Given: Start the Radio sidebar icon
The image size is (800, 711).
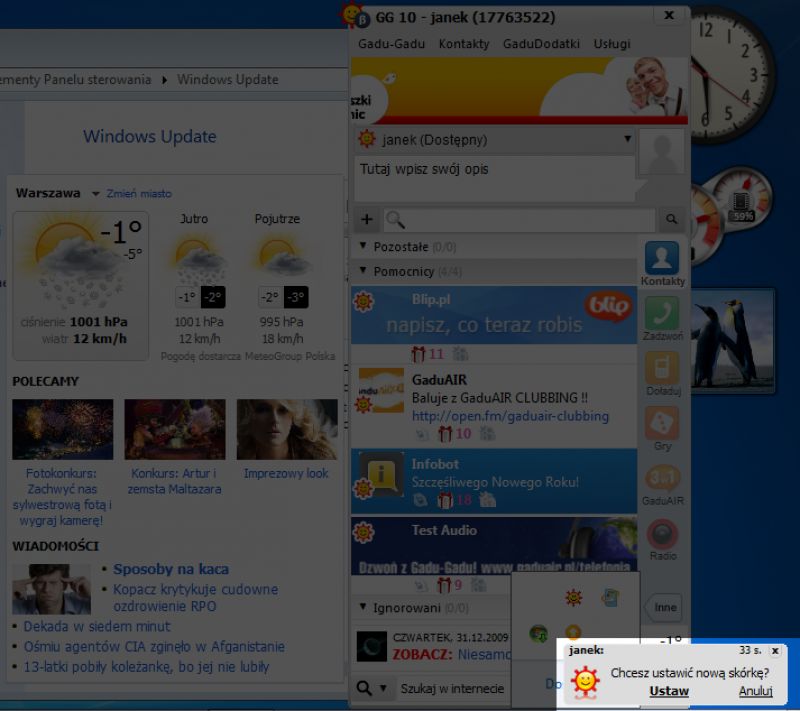Looking at the screenshot, I should pyautogui.click(x=662, y=534).
